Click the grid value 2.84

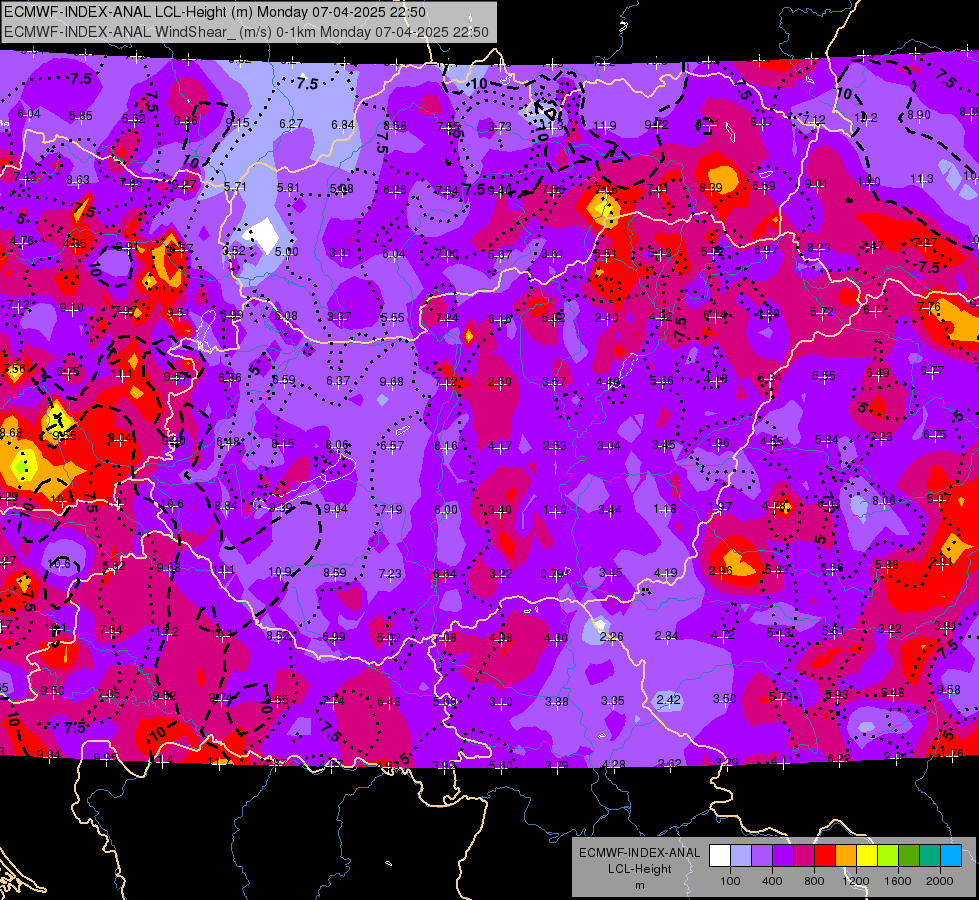pyautogui.click(x=666, y=636)
